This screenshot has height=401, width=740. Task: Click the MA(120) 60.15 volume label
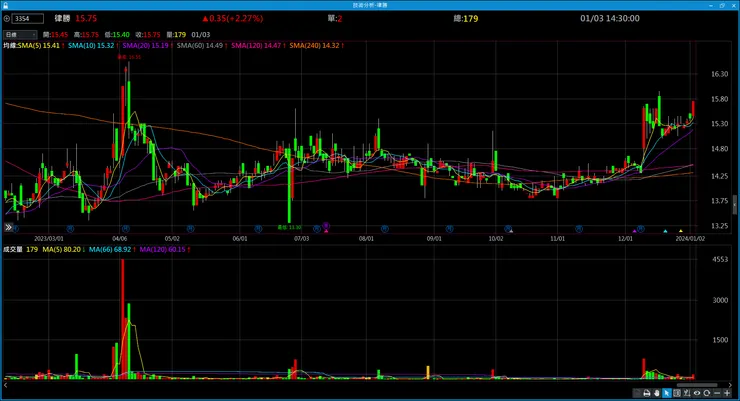[163, 249]
